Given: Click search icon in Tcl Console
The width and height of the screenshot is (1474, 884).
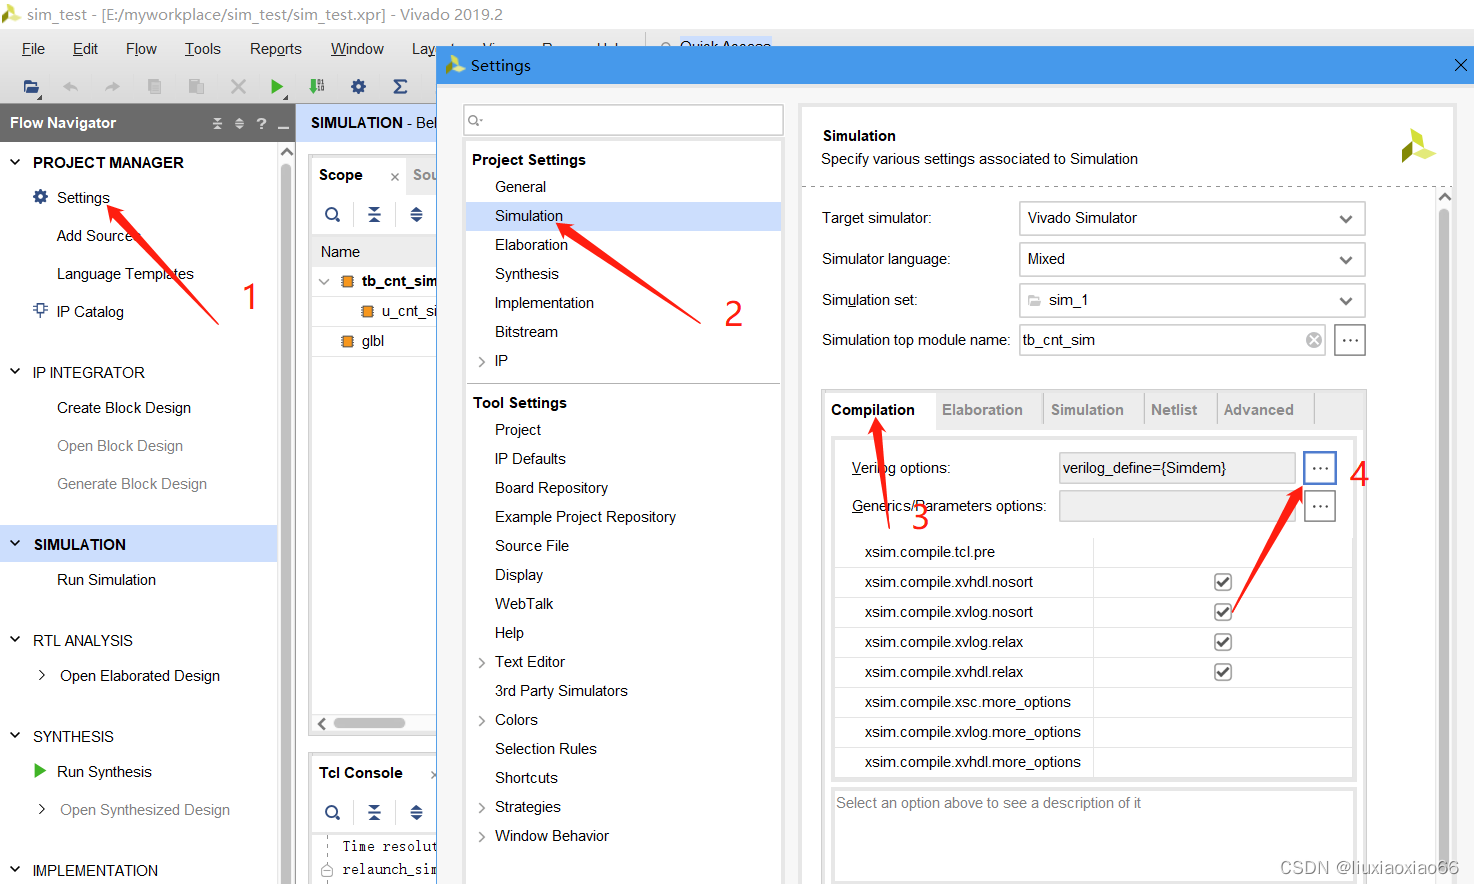Looking at the screenshot, I should pos(332,812).
